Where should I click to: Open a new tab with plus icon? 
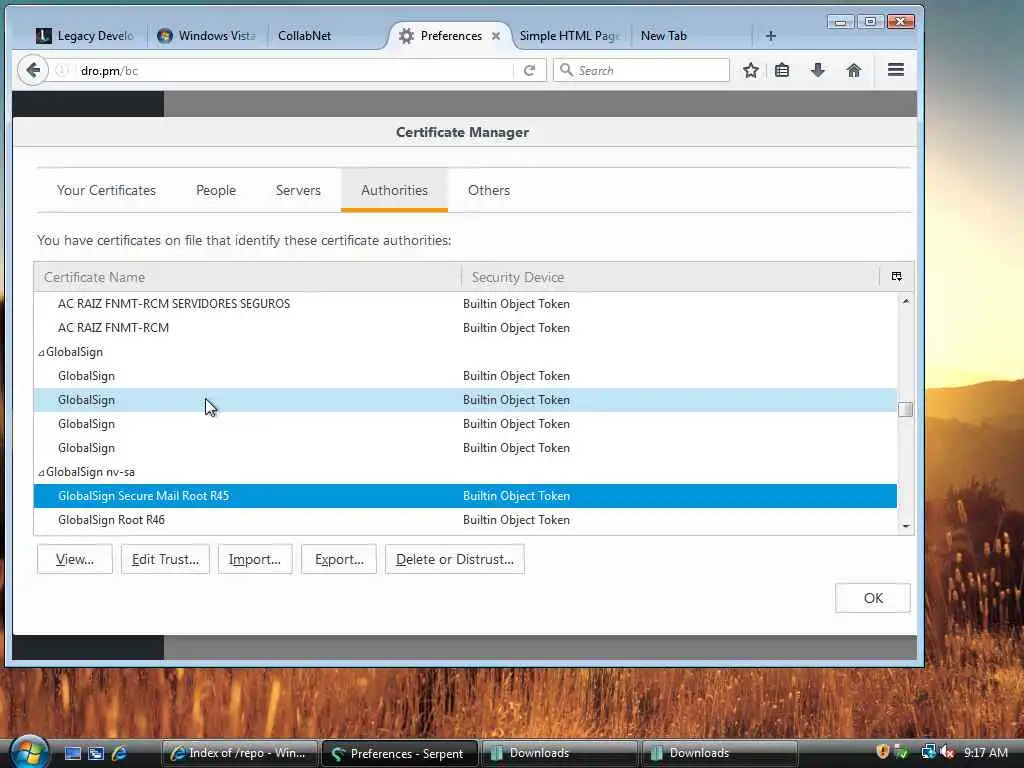[771, 36]
